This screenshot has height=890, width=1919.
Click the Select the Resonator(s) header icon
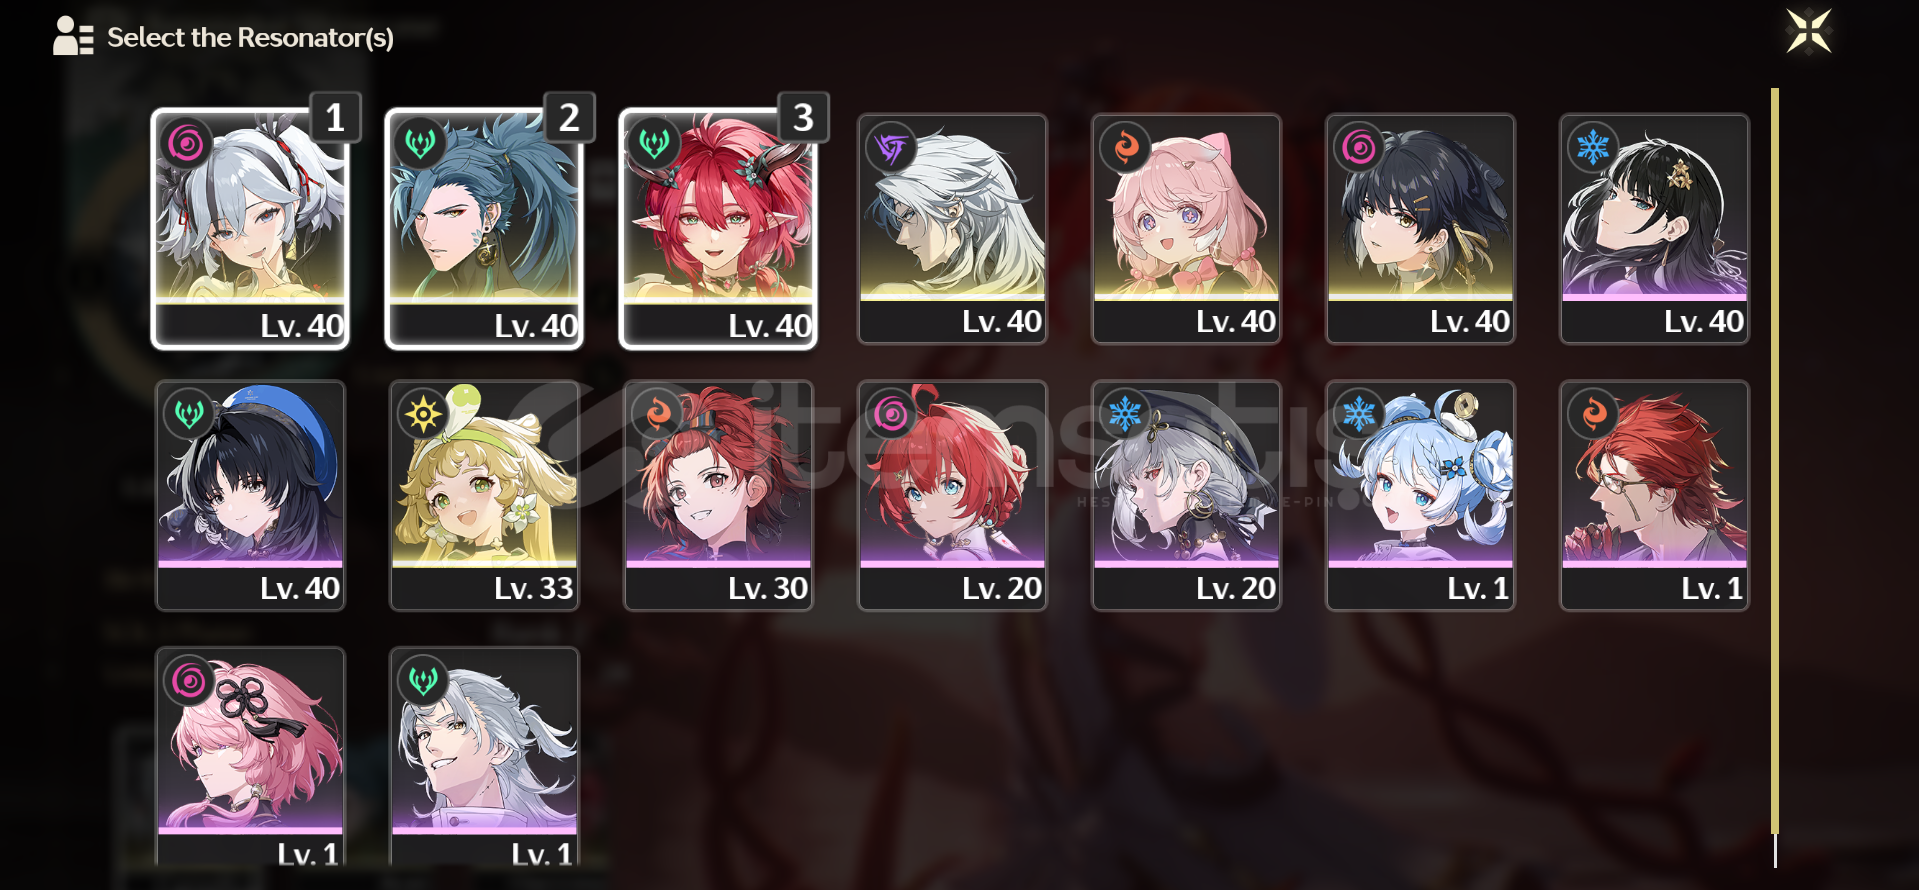point(73,36)
